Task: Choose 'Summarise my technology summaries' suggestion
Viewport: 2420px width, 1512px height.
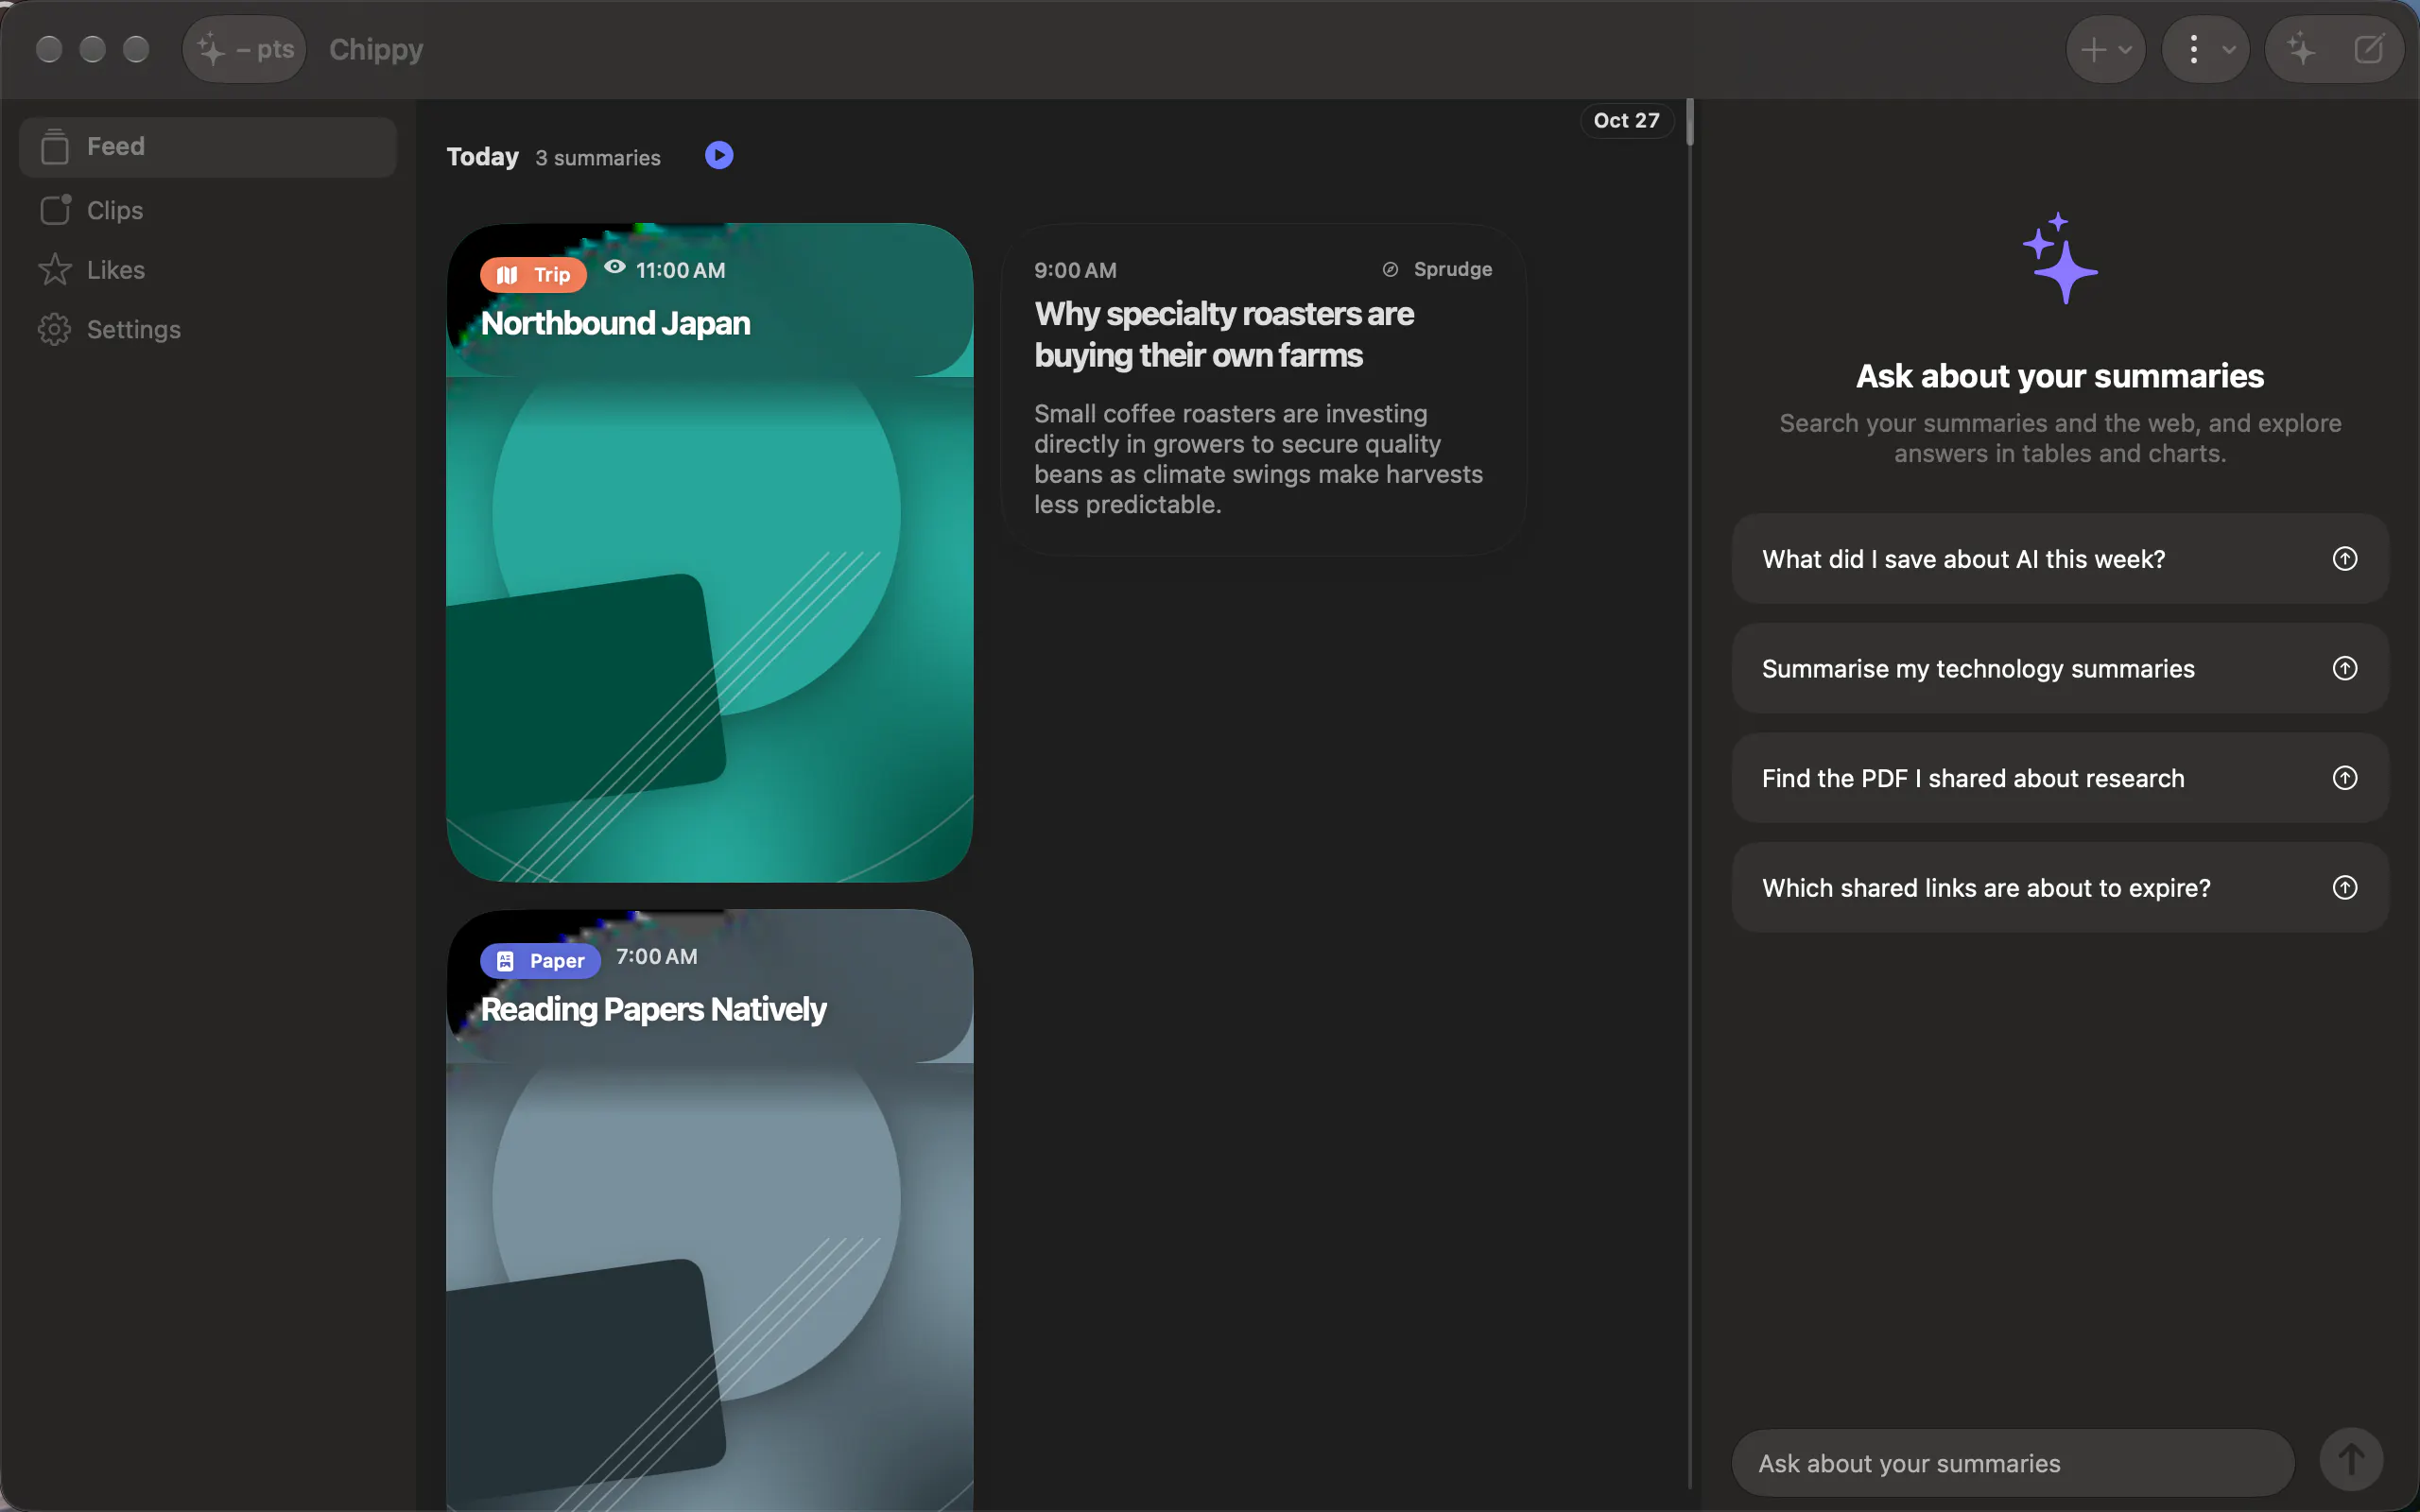Action: 2059,668
